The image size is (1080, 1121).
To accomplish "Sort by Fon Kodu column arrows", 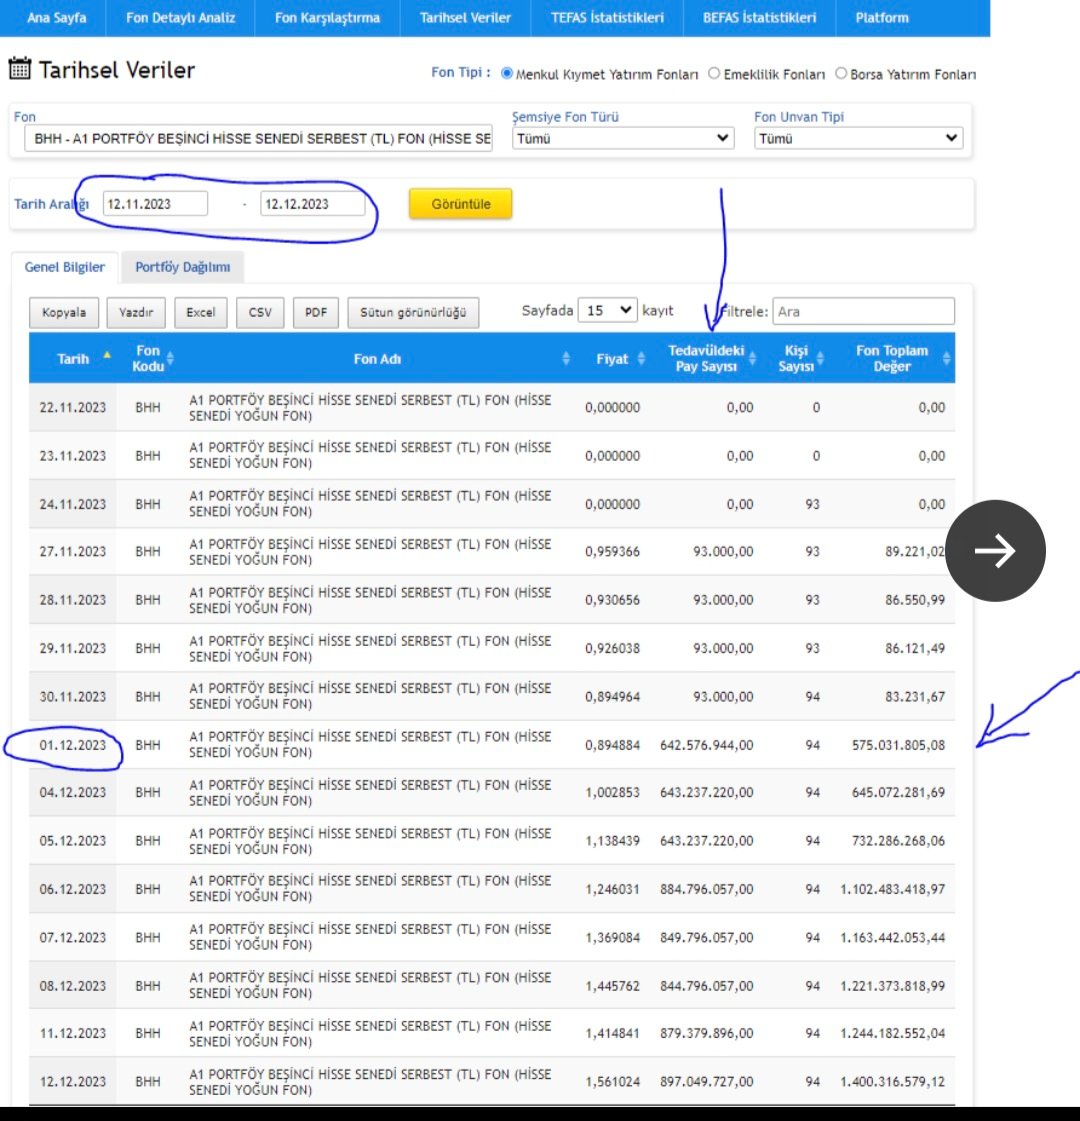I will 170,358.
